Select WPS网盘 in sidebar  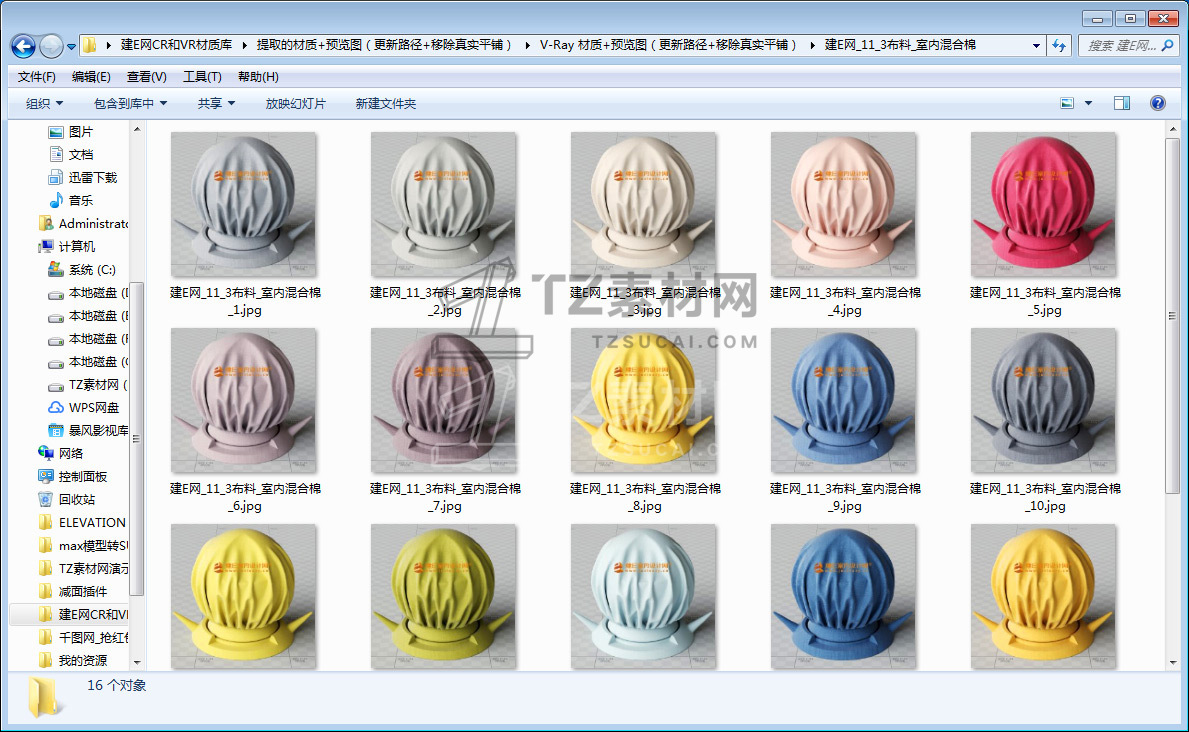point(83,407)
